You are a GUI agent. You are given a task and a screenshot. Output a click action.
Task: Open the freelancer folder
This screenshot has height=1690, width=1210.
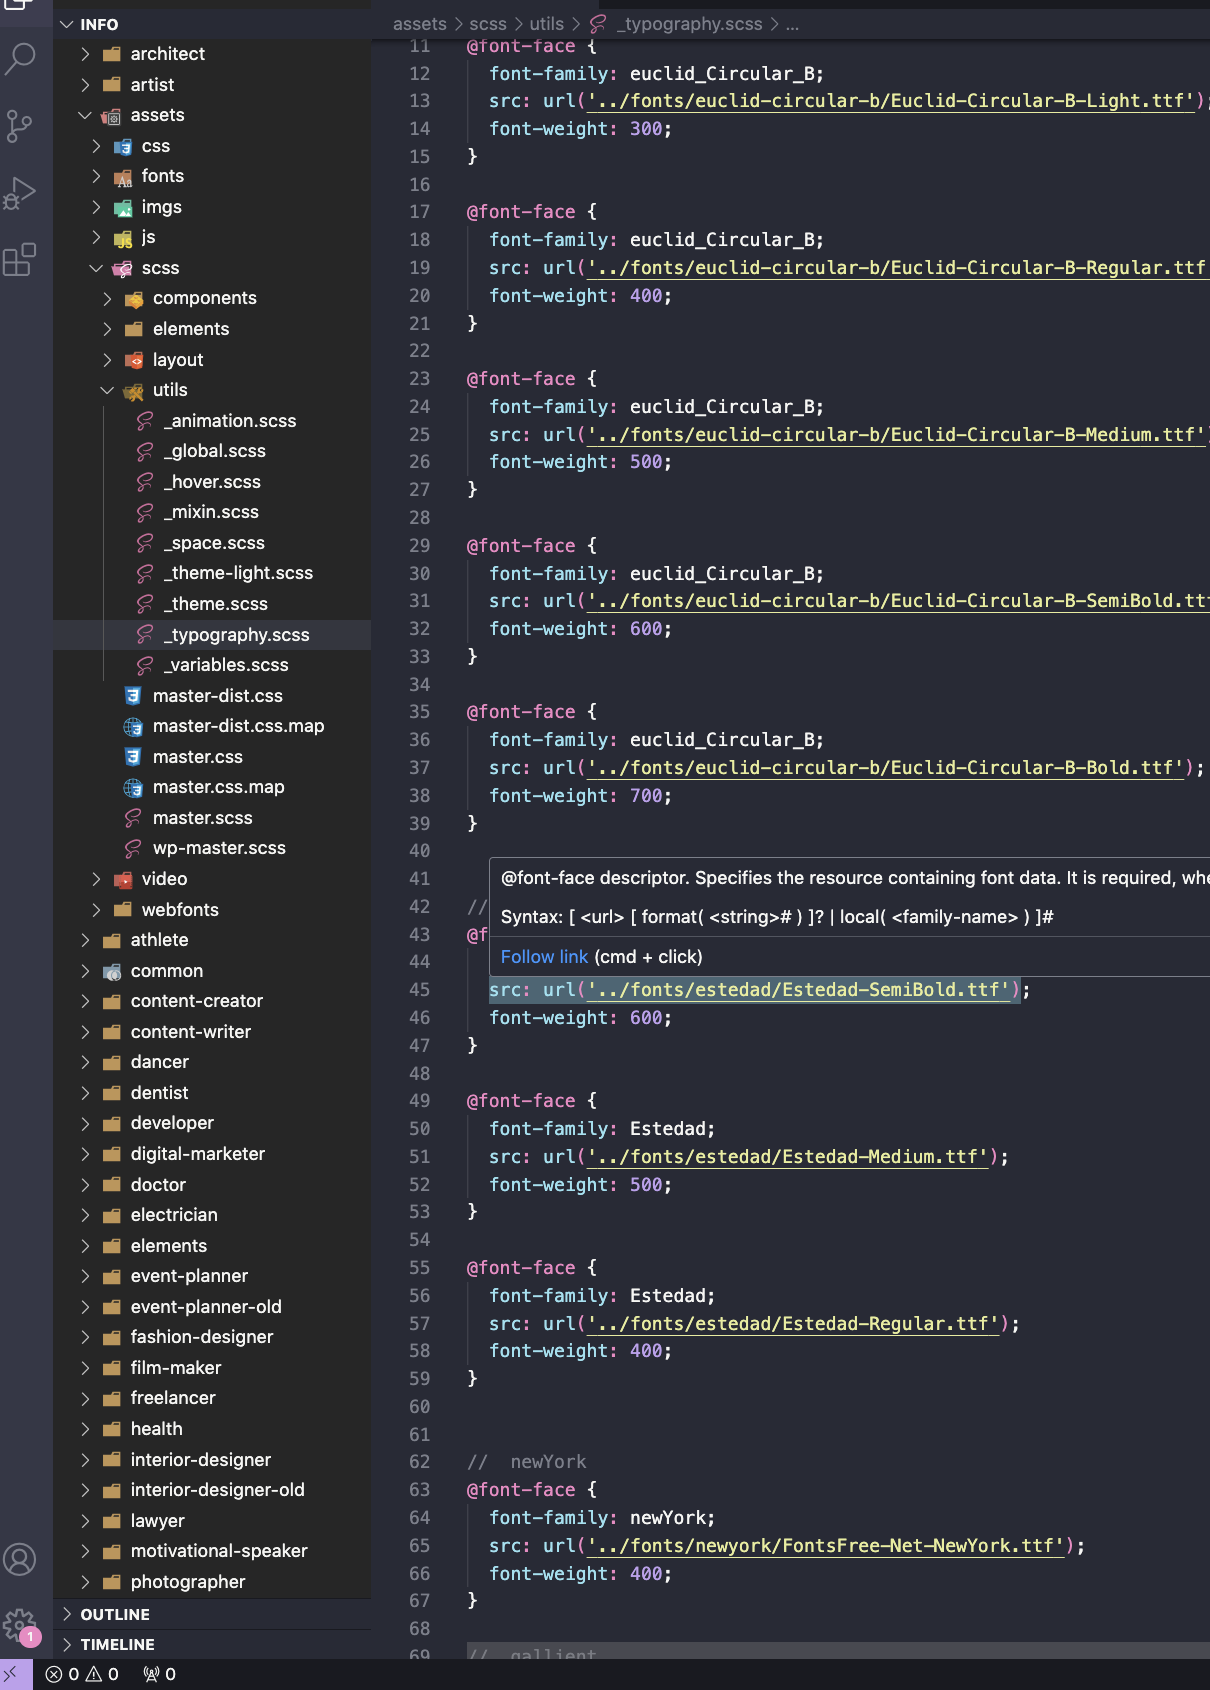pos(173,1398)
